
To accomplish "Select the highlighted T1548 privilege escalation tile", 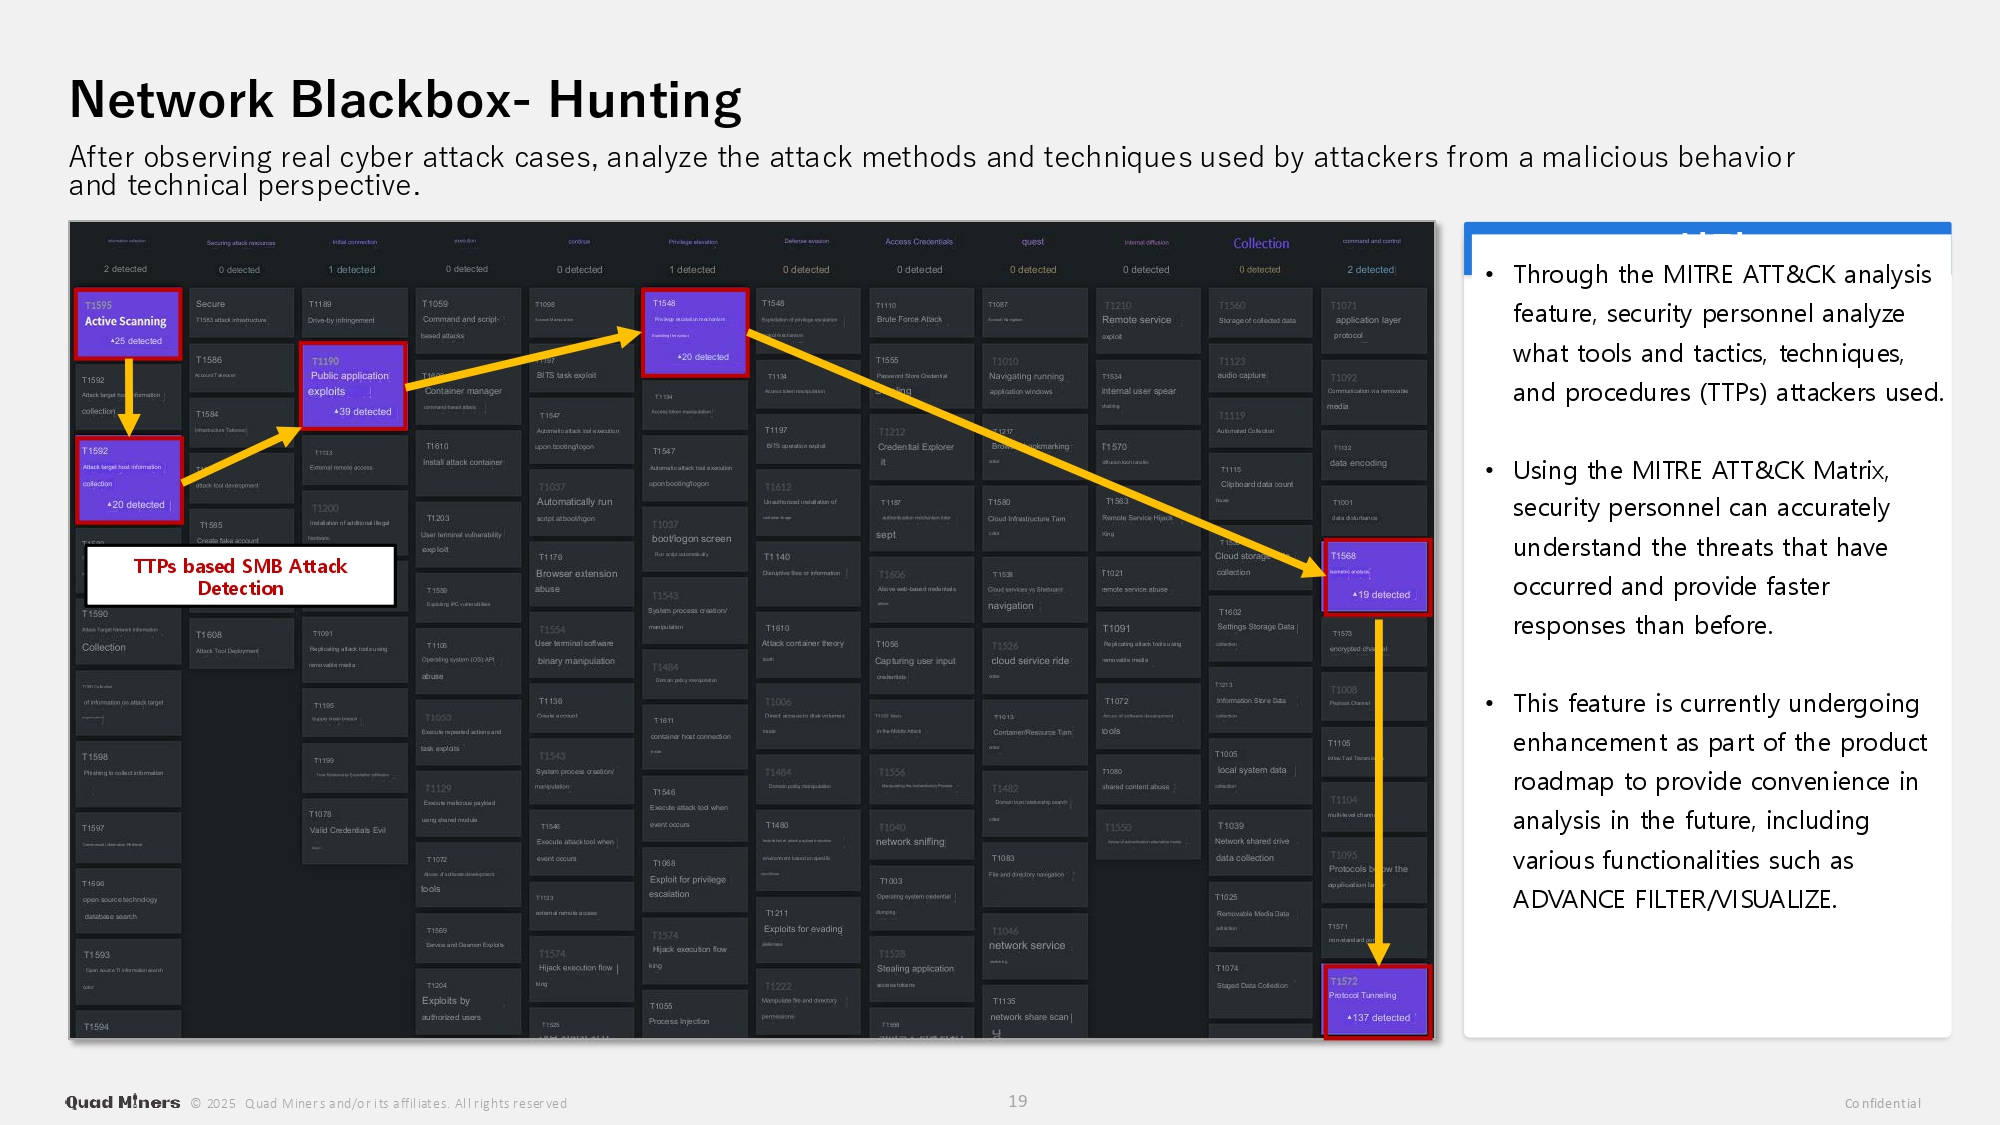I will (x=694, y=332).
